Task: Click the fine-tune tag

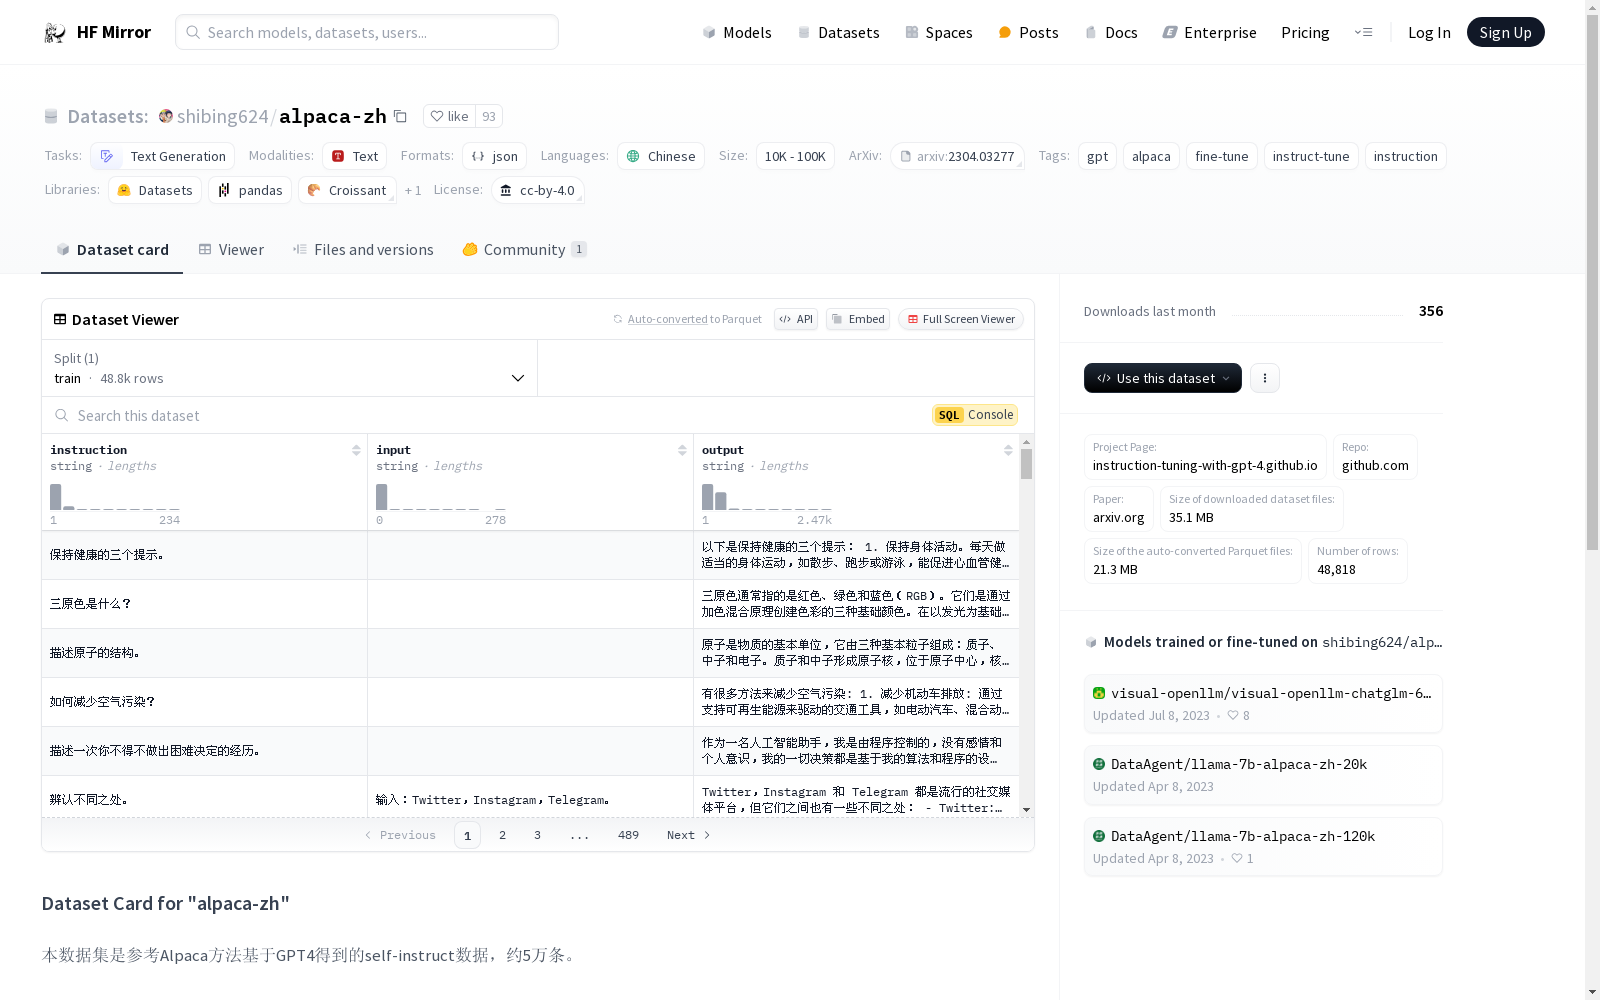Action: pyautogui.click(x=1222, y=156)
